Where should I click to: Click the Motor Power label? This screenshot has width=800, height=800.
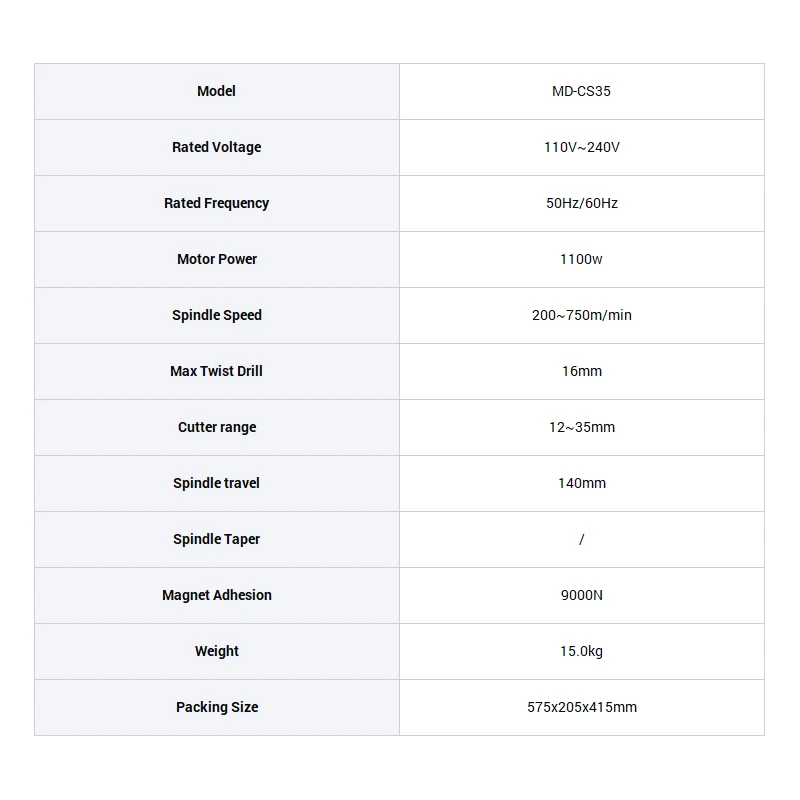pos(216,259)
